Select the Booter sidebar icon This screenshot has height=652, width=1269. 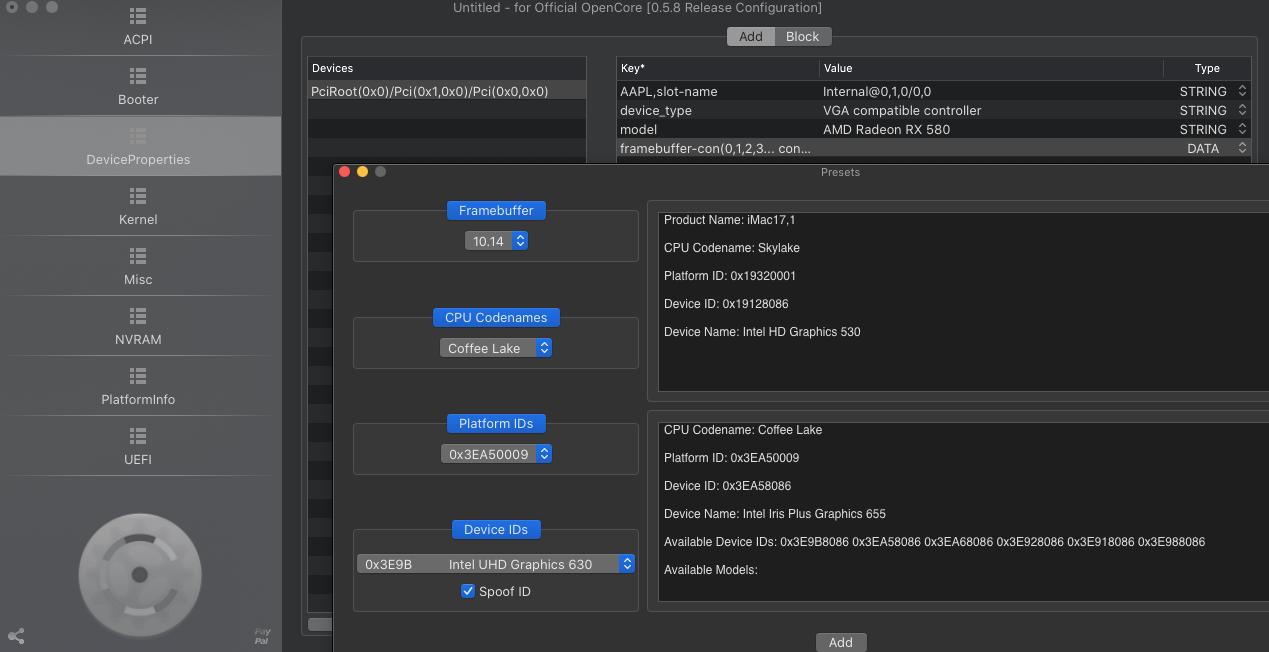pyautogui.click(x=138, y=76)
